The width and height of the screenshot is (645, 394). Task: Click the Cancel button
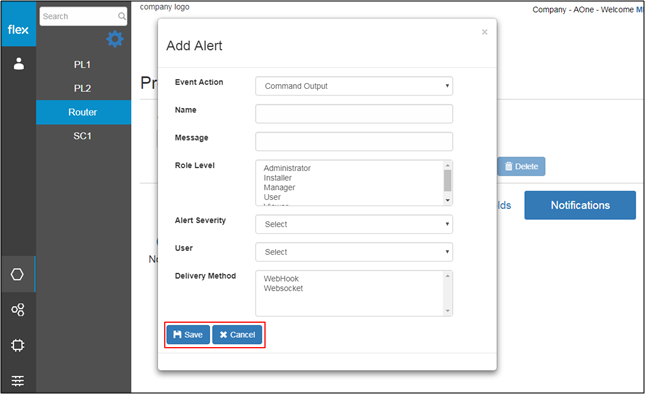click(237, 335)
